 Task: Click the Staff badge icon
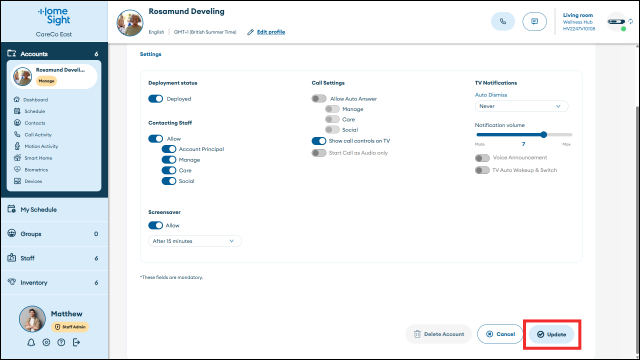[x=11, y=258]
